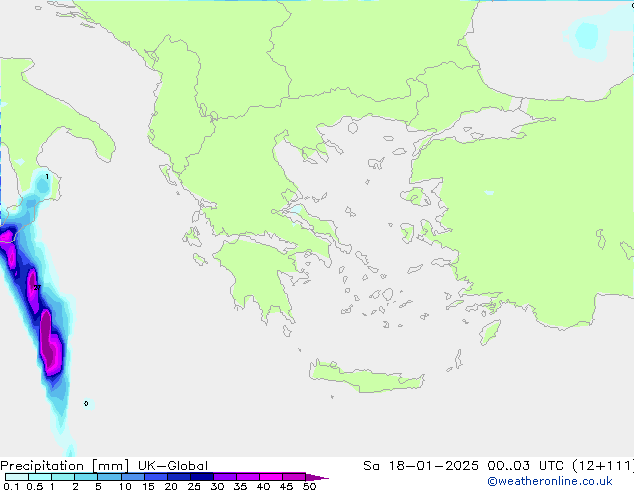The image size is (634, 490).
Task: Click the 'Precipitation [mm]' title text
Action: (x=64, y=466)
